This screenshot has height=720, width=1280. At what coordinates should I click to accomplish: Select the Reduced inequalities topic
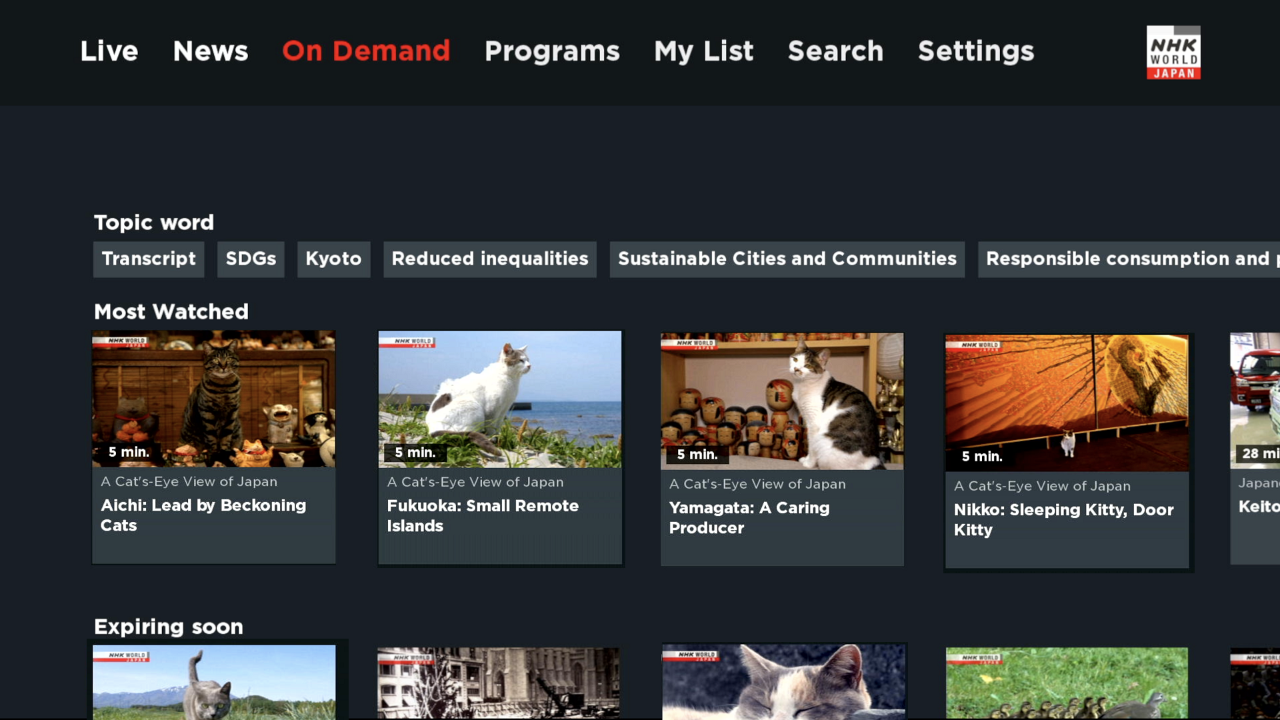point(489,259)
